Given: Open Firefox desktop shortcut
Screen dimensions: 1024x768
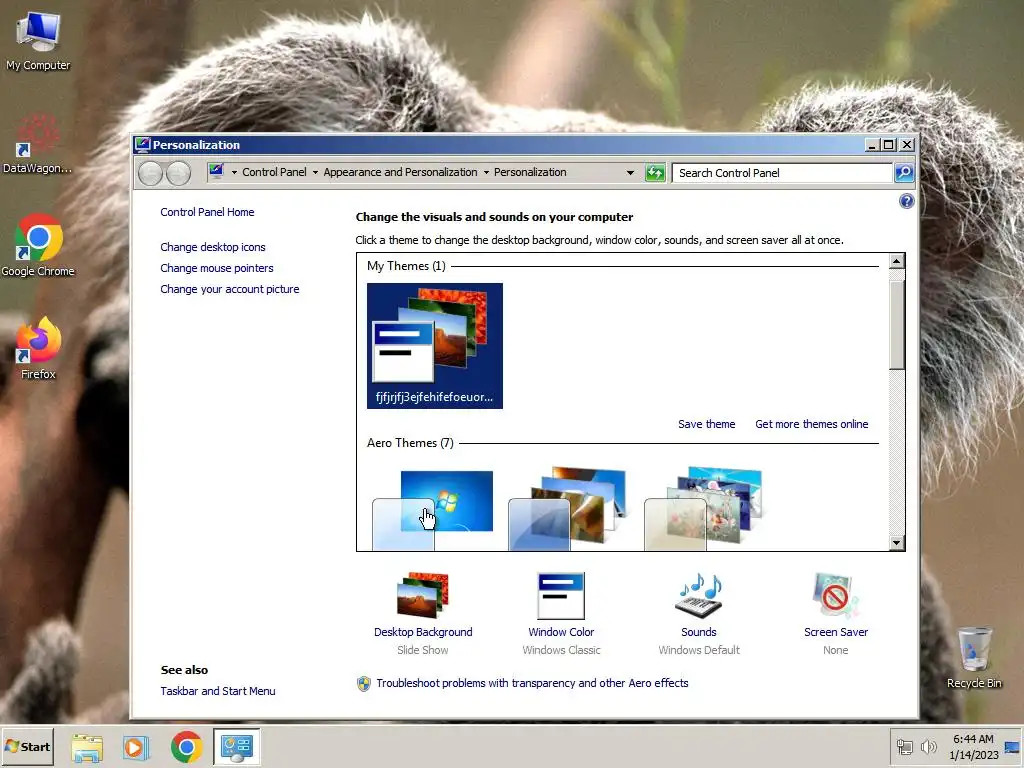Looking at the screenshot, I should click(x=38, y=348).
